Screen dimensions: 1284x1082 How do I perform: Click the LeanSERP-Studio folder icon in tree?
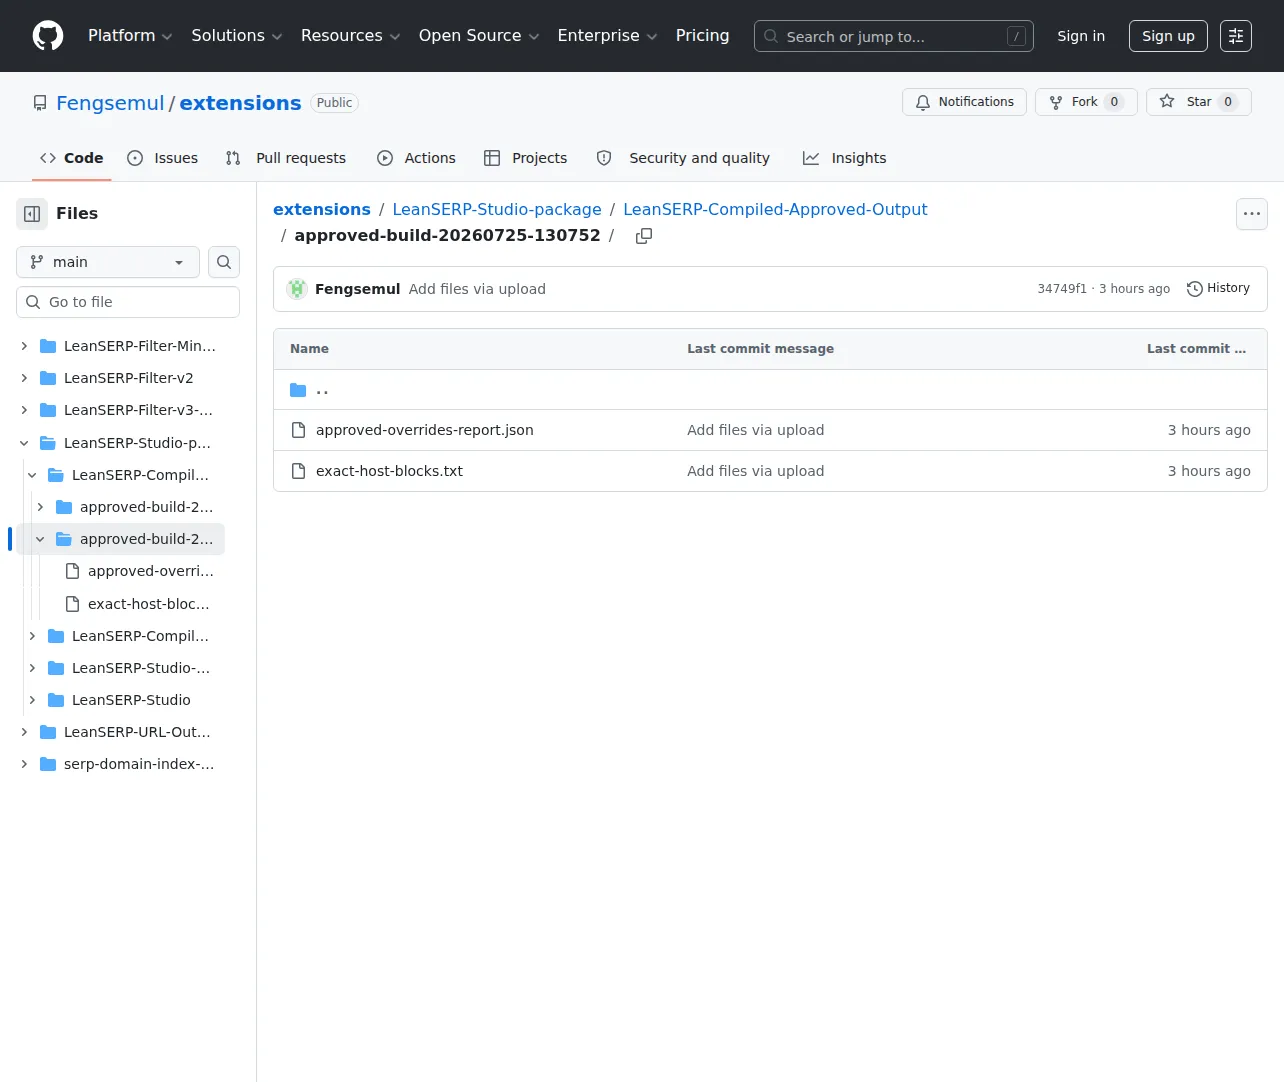click(56, 700)
